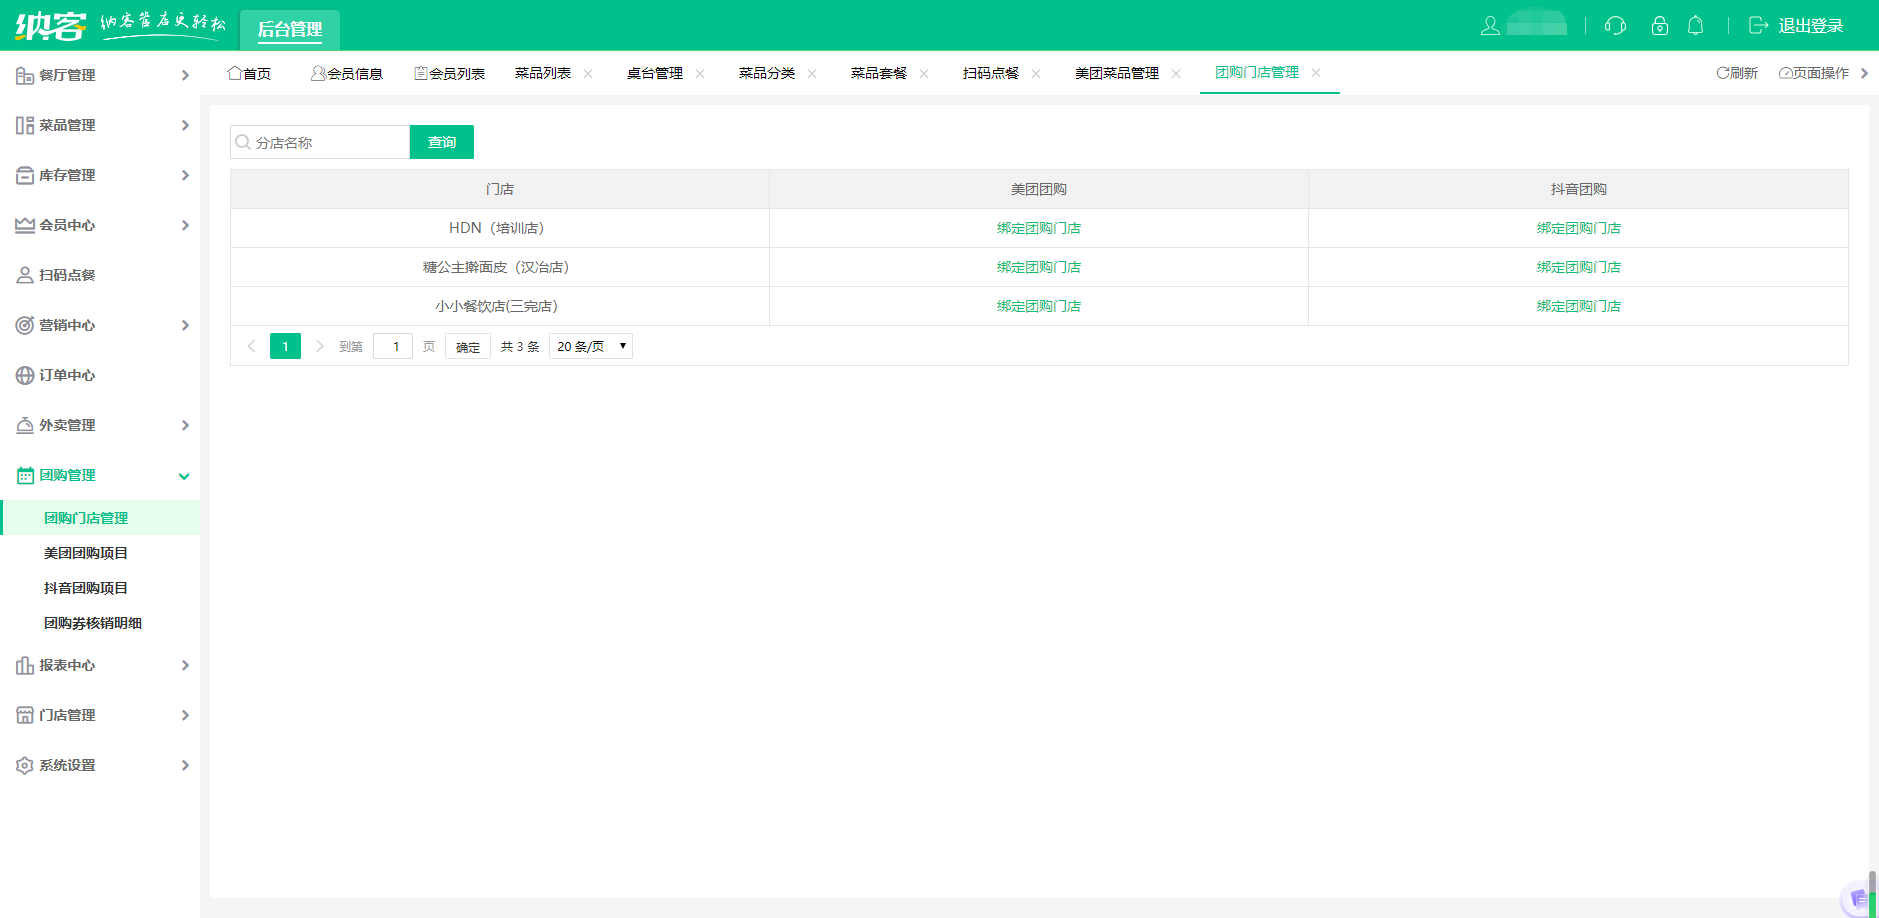Expand the 餐厅管理 sidebar menu
Screen dimensions: 1879x918
click(x=100, y=75)
